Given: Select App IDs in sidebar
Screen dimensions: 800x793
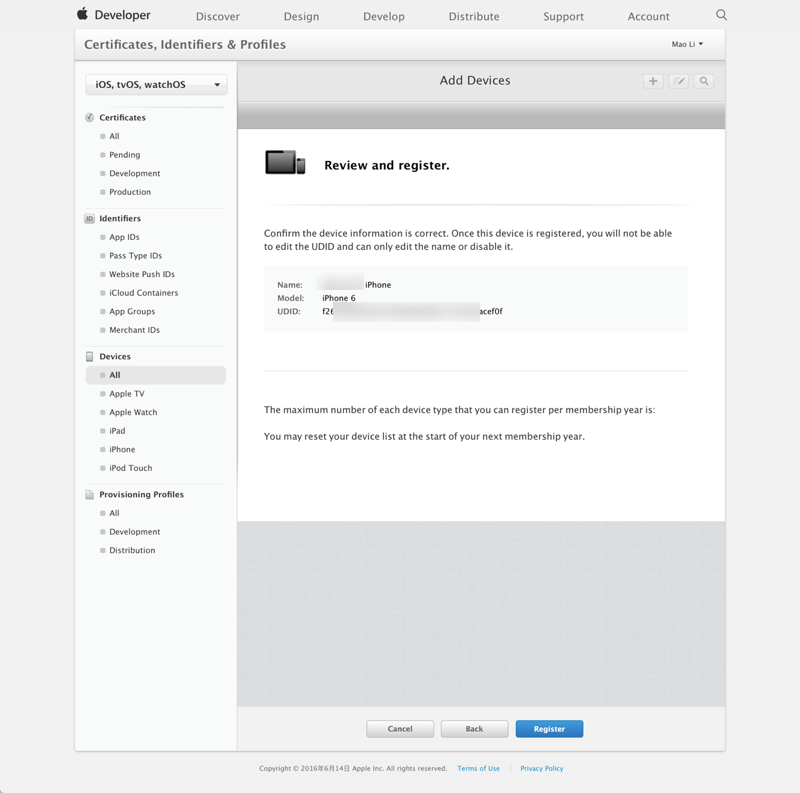Looking at the screenshot, I should pyautogui.click(x=124, y=237).
